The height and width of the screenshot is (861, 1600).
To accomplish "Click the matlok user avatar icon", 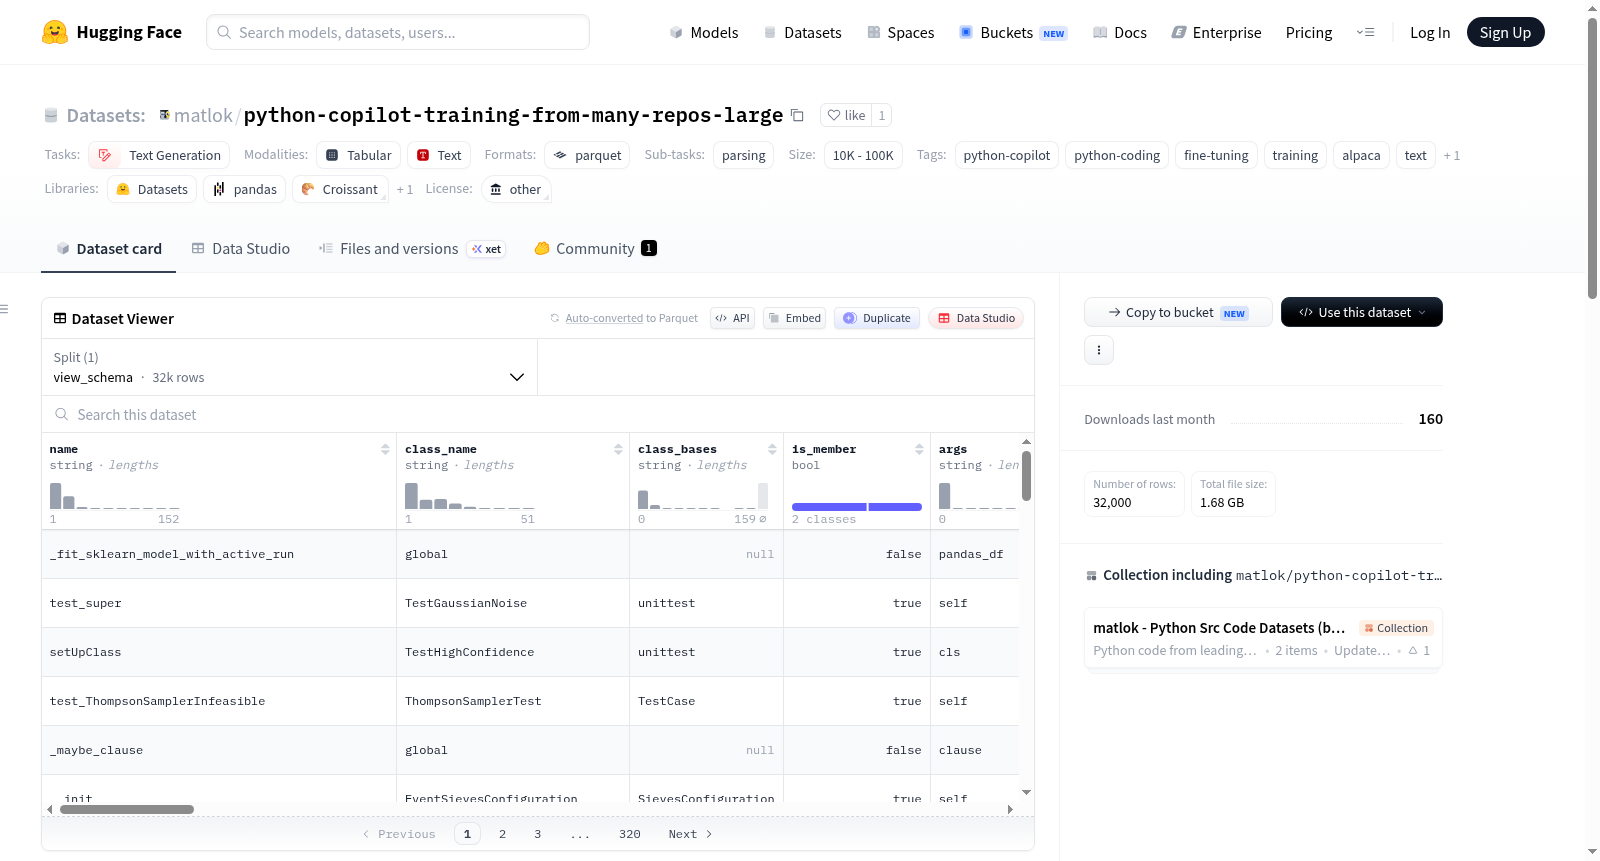I will [x=165, y=115].
